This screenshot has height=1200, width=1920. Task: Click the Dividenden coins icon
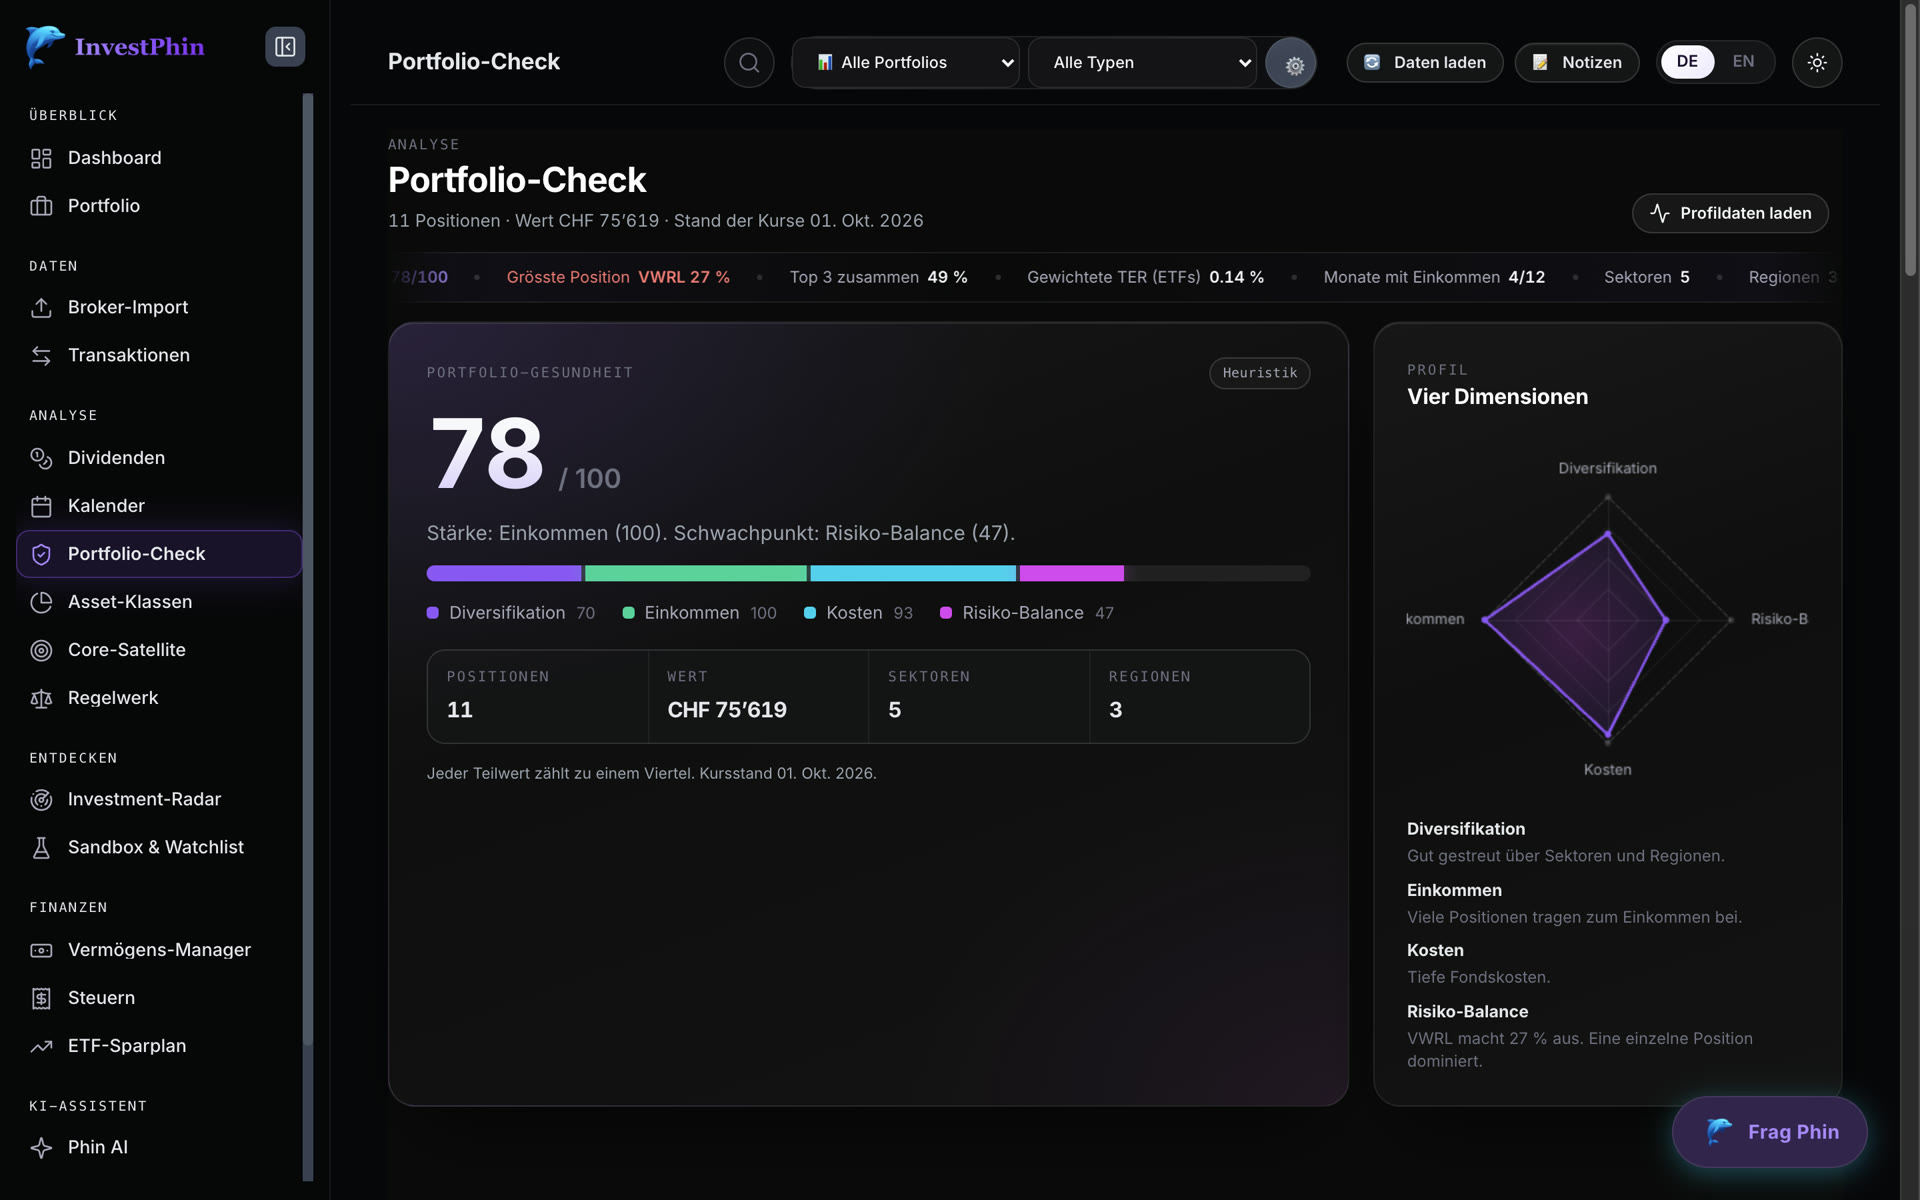(x=41, y=458)
